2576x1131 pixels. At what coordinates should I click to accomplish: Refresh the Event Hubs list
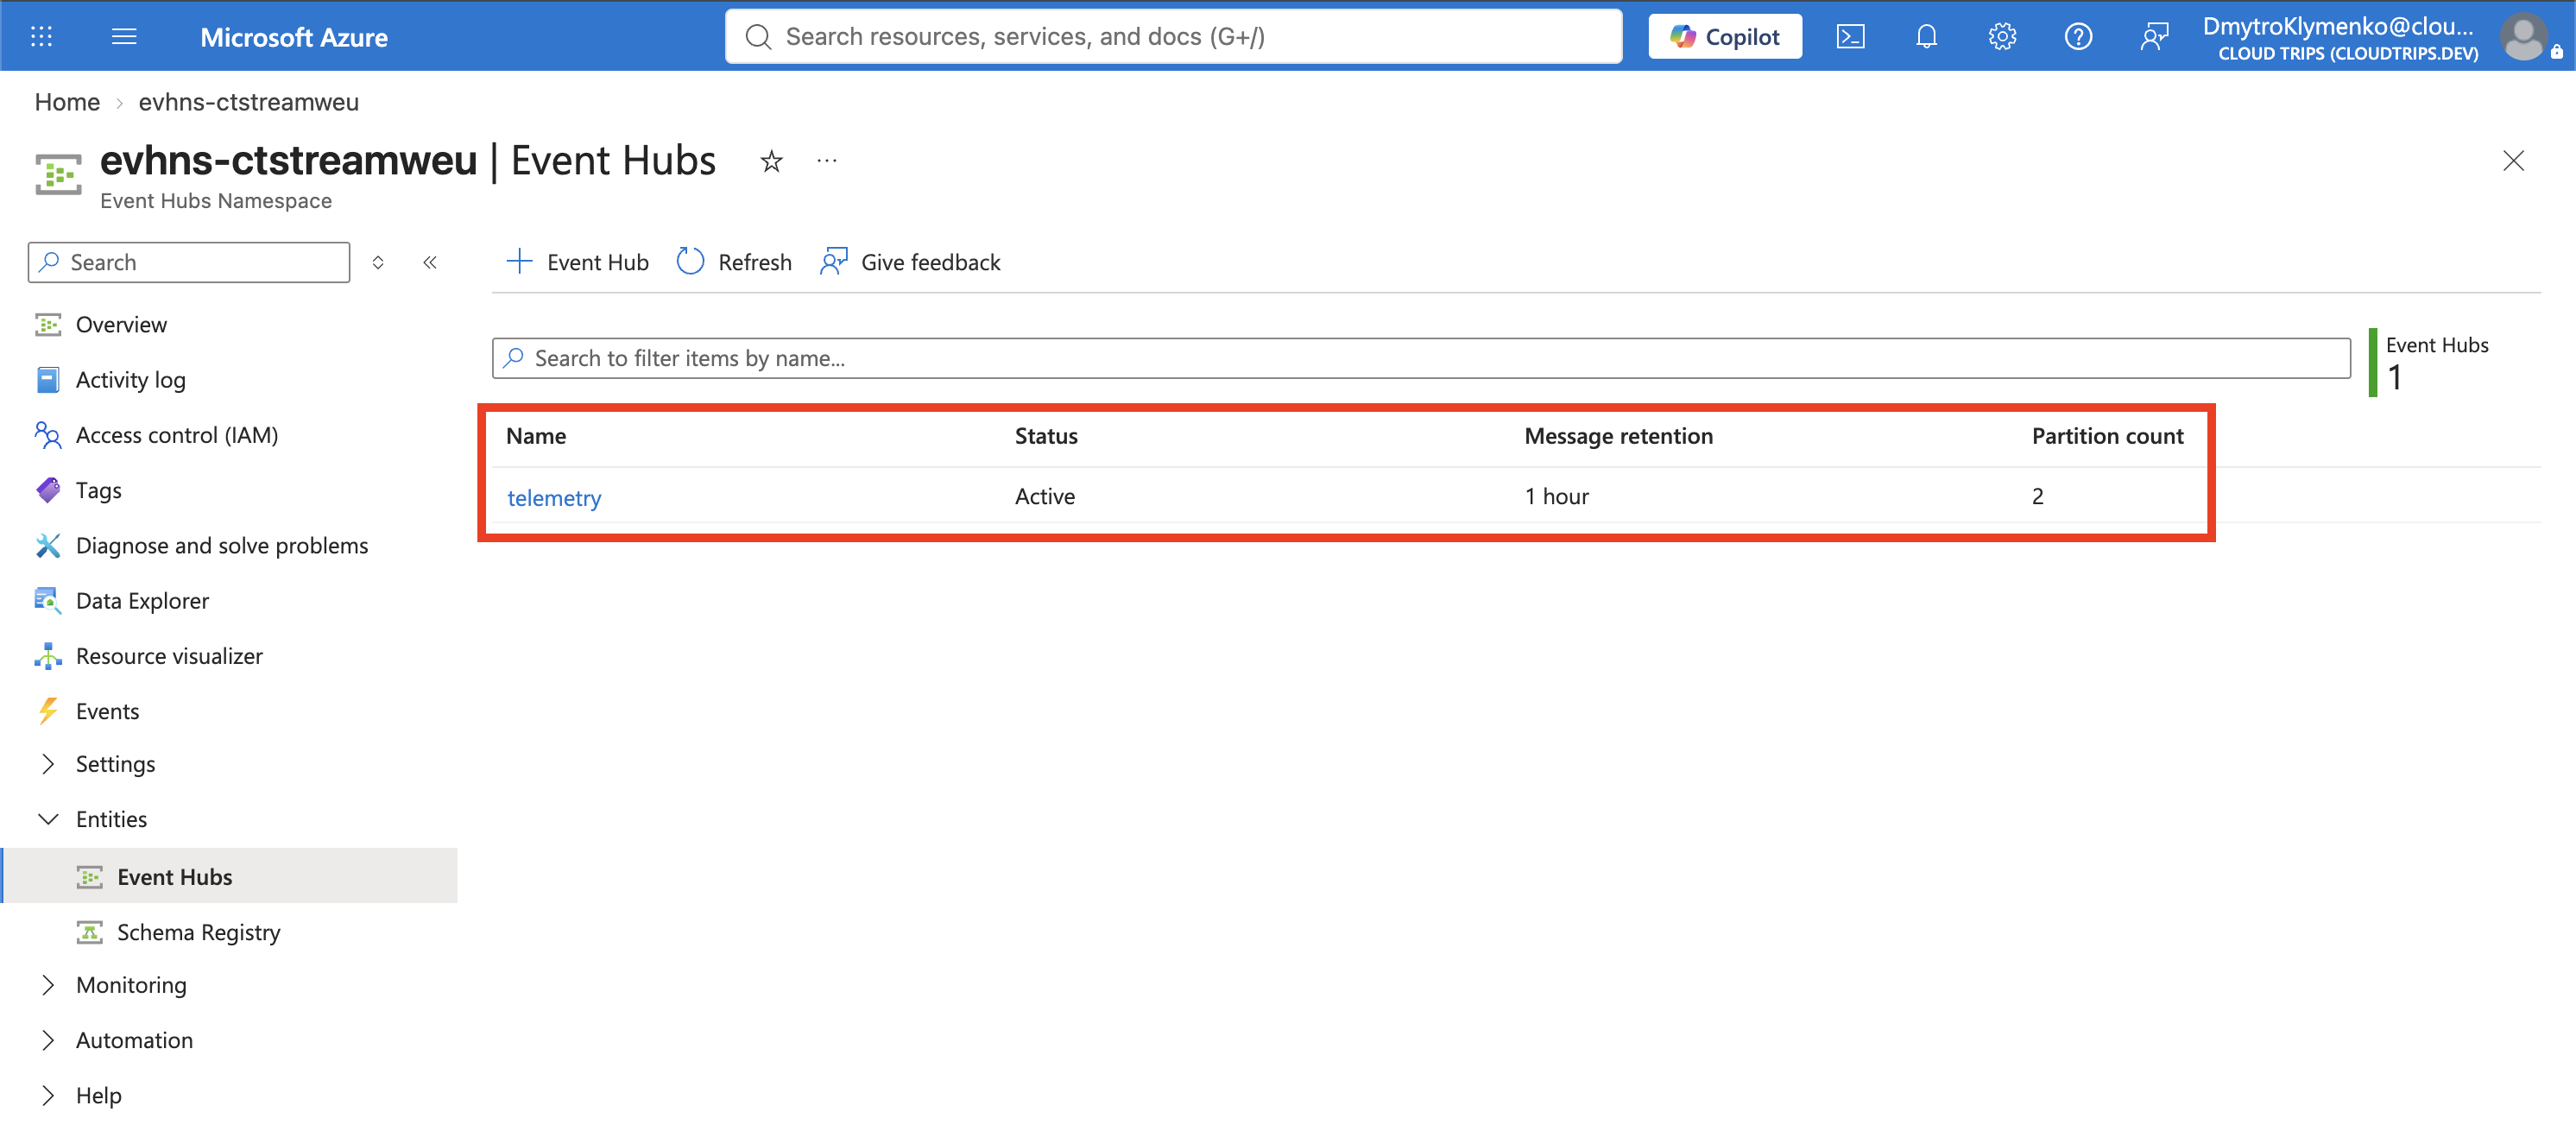tap(734, 262)
